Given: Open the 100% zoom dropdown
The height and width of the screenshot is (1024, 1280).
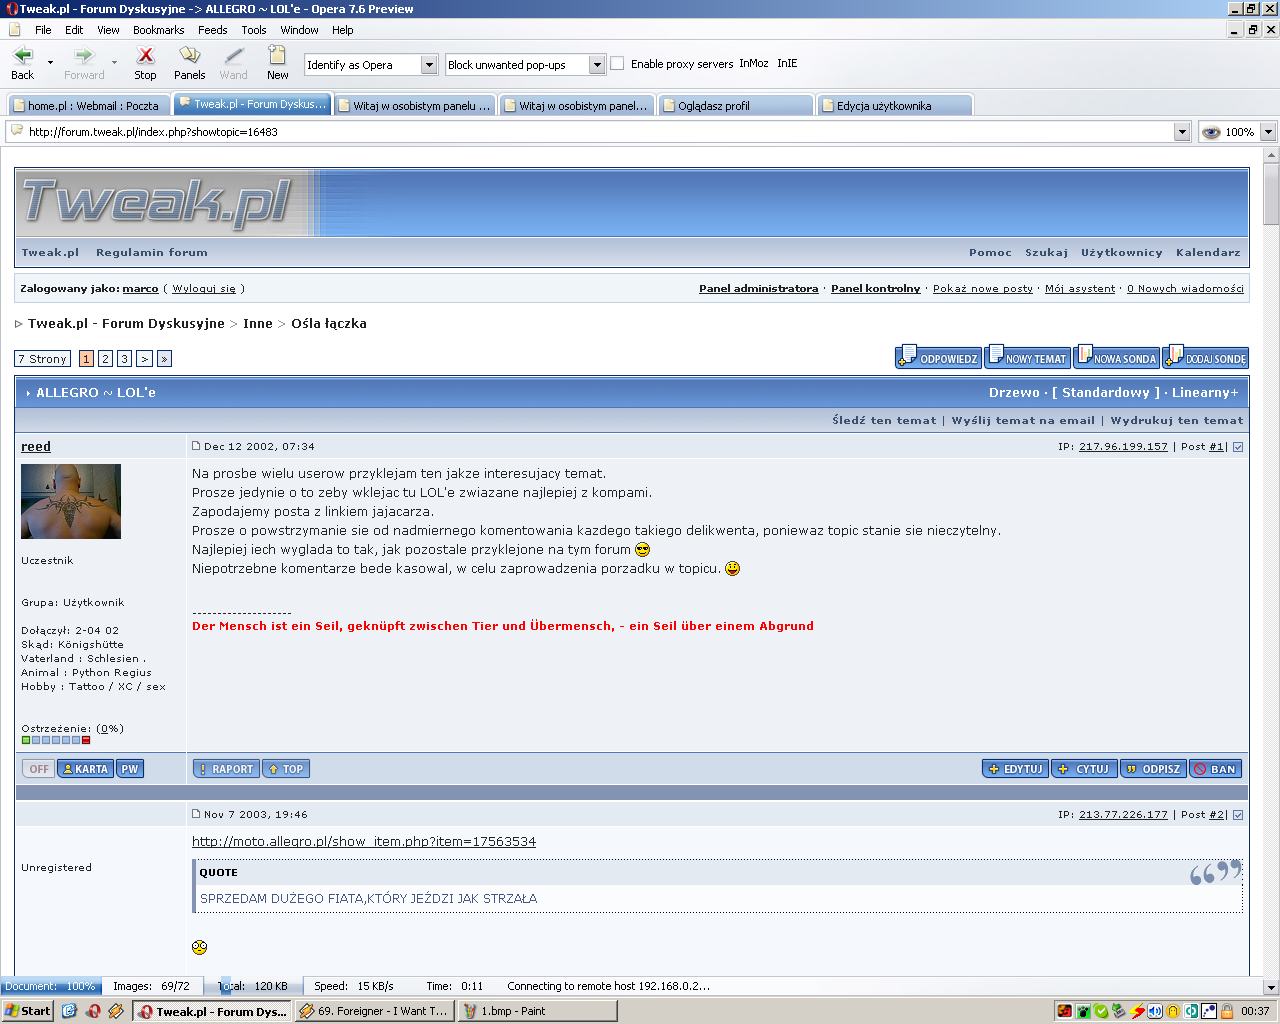Looking at the screenshot, I should point(1268,132).
